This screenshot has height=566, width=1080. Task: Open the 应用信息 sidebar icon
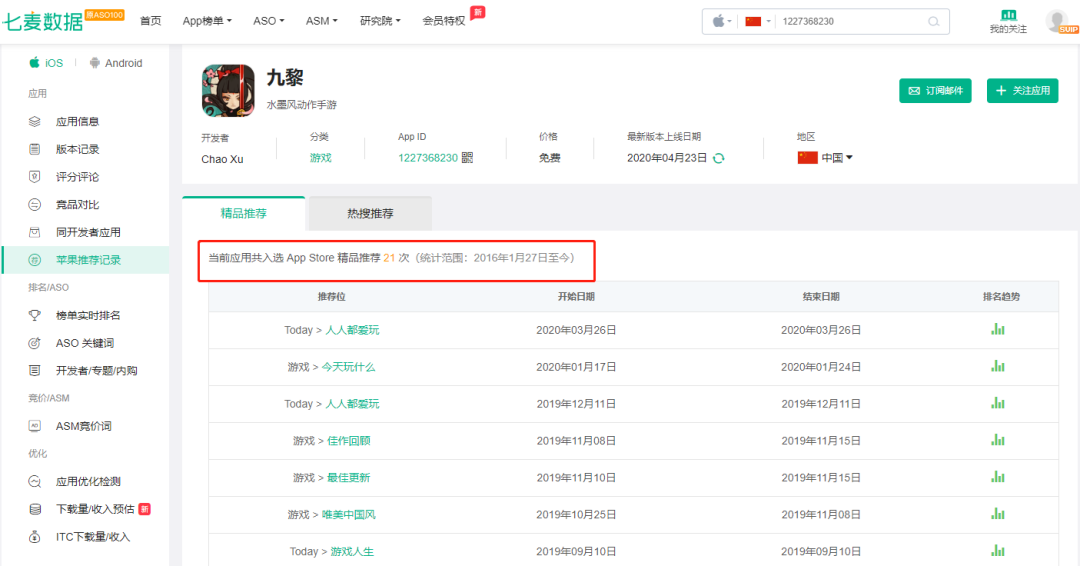click(34, 121)
